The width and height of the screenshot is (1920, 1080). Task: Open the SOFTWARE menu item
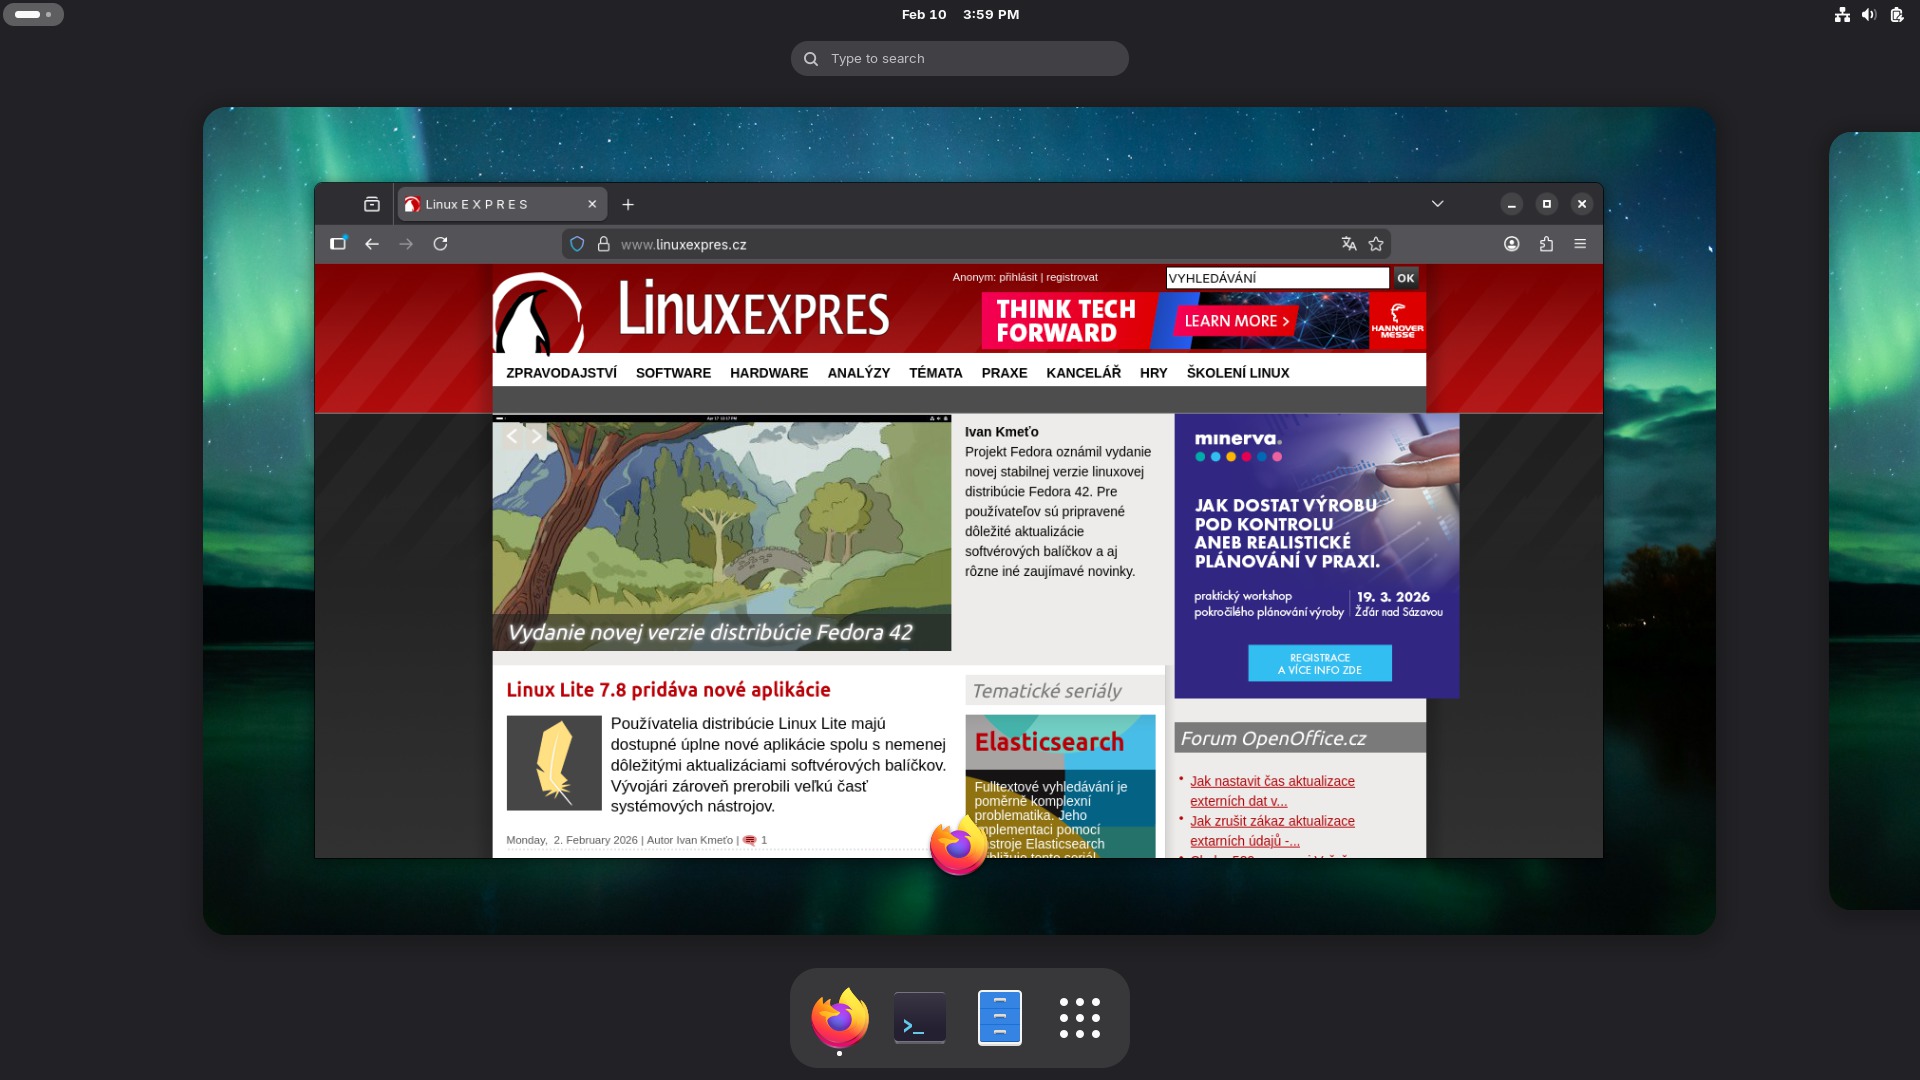[x=673, y=373]
